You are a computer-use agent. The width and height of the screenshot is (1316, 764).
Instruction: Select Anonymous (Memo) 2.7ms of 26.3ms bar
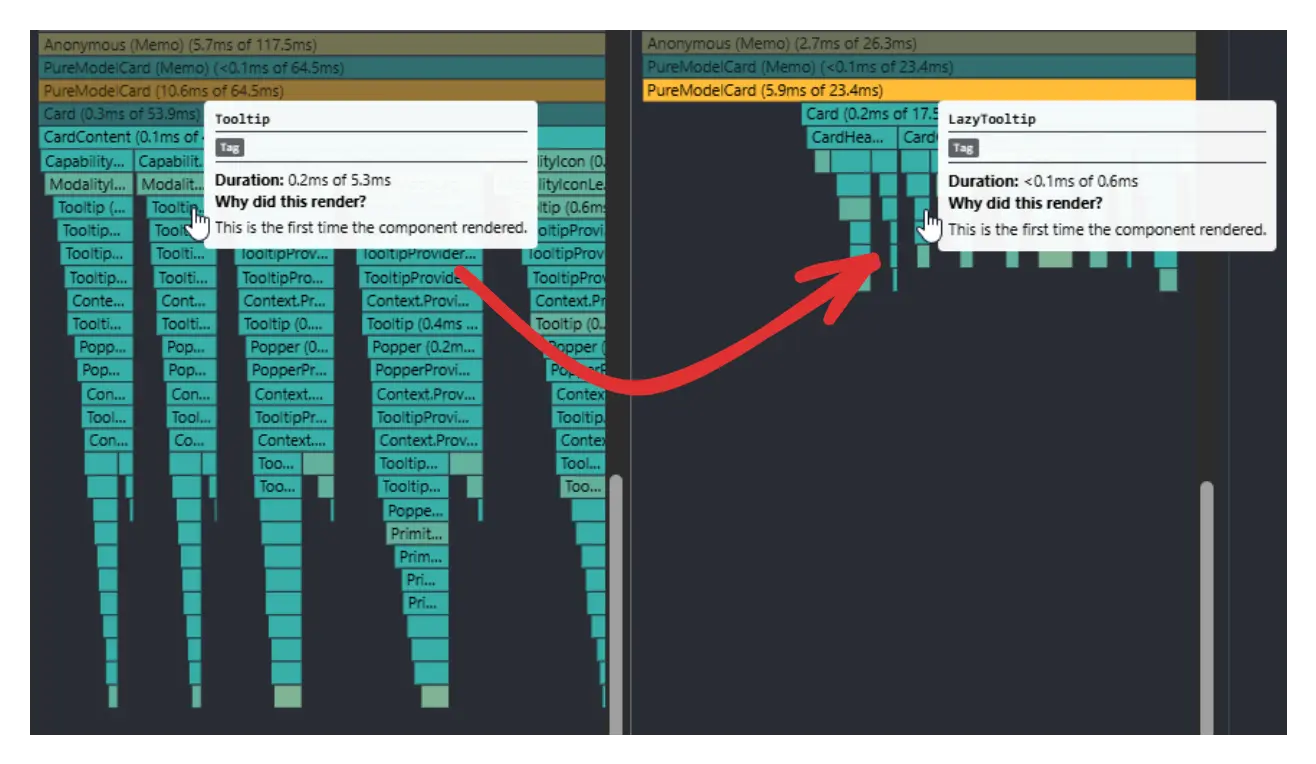919,43
